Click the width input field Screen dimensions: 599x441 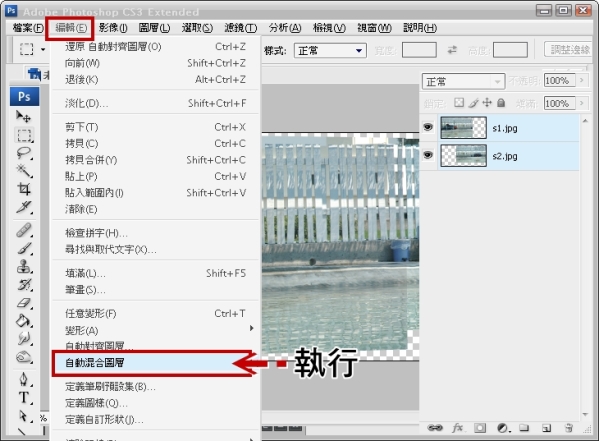pos(419,50)
